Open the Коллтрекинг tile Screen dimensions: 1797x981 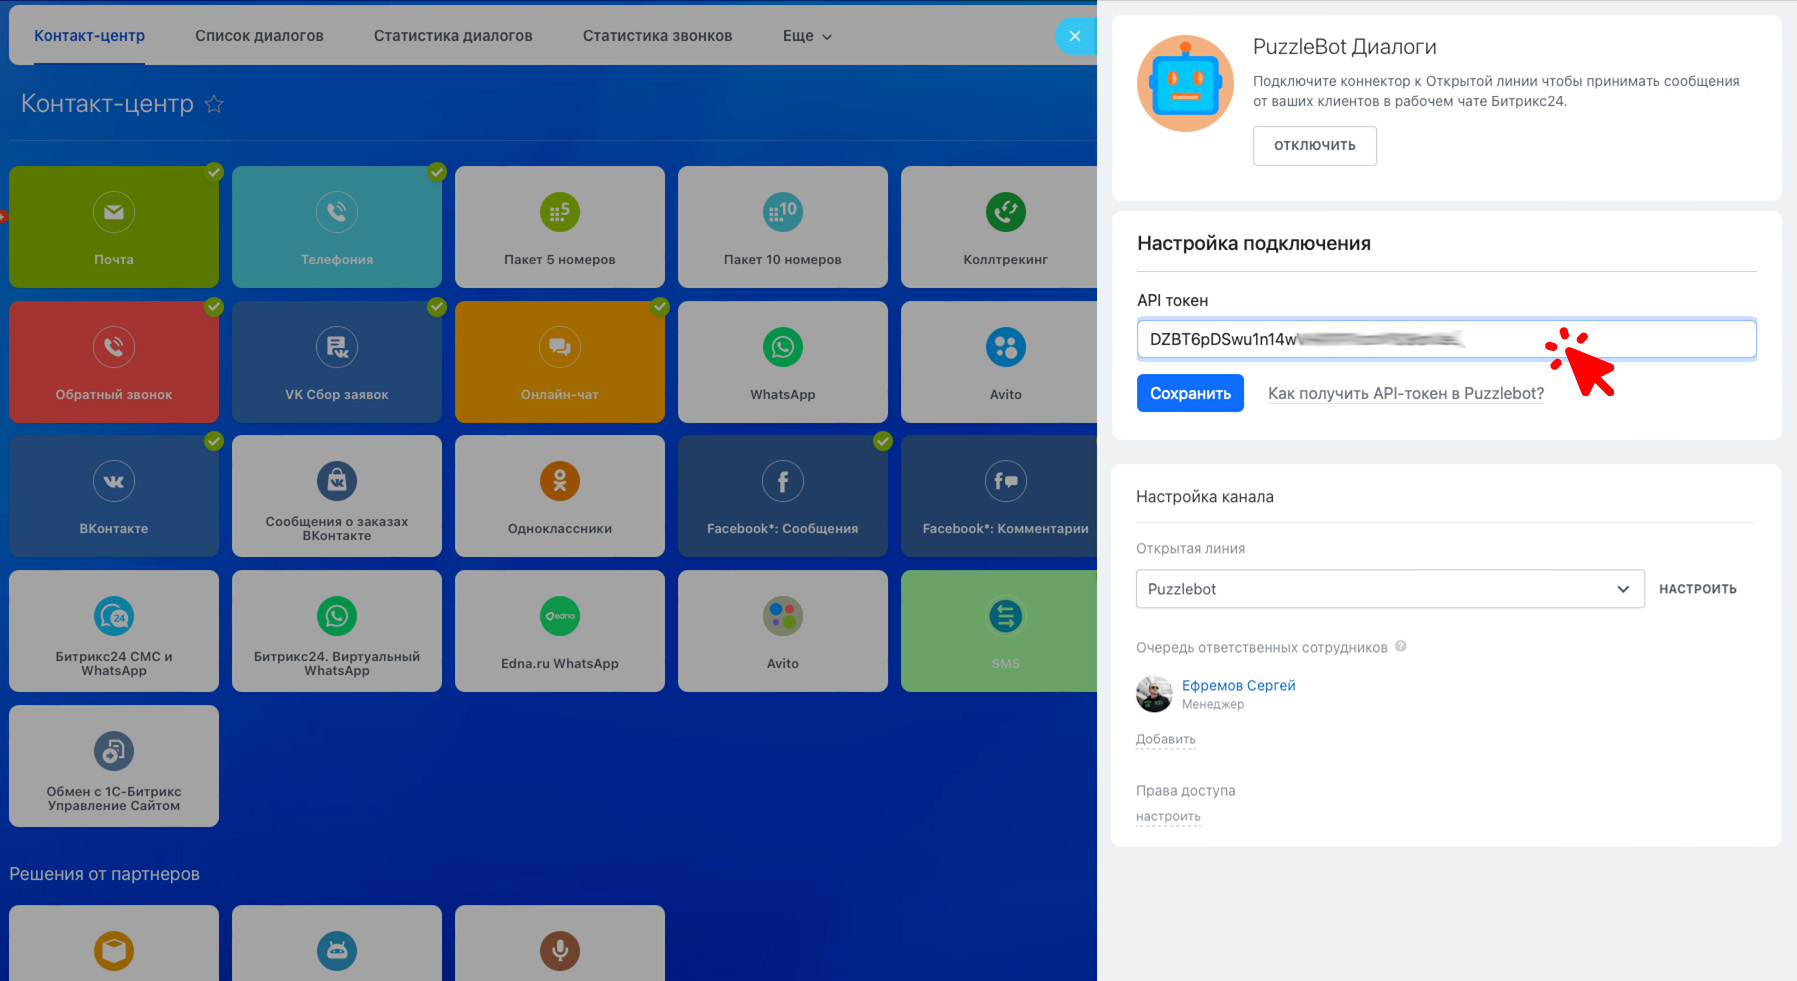(x=1000, y=227)
